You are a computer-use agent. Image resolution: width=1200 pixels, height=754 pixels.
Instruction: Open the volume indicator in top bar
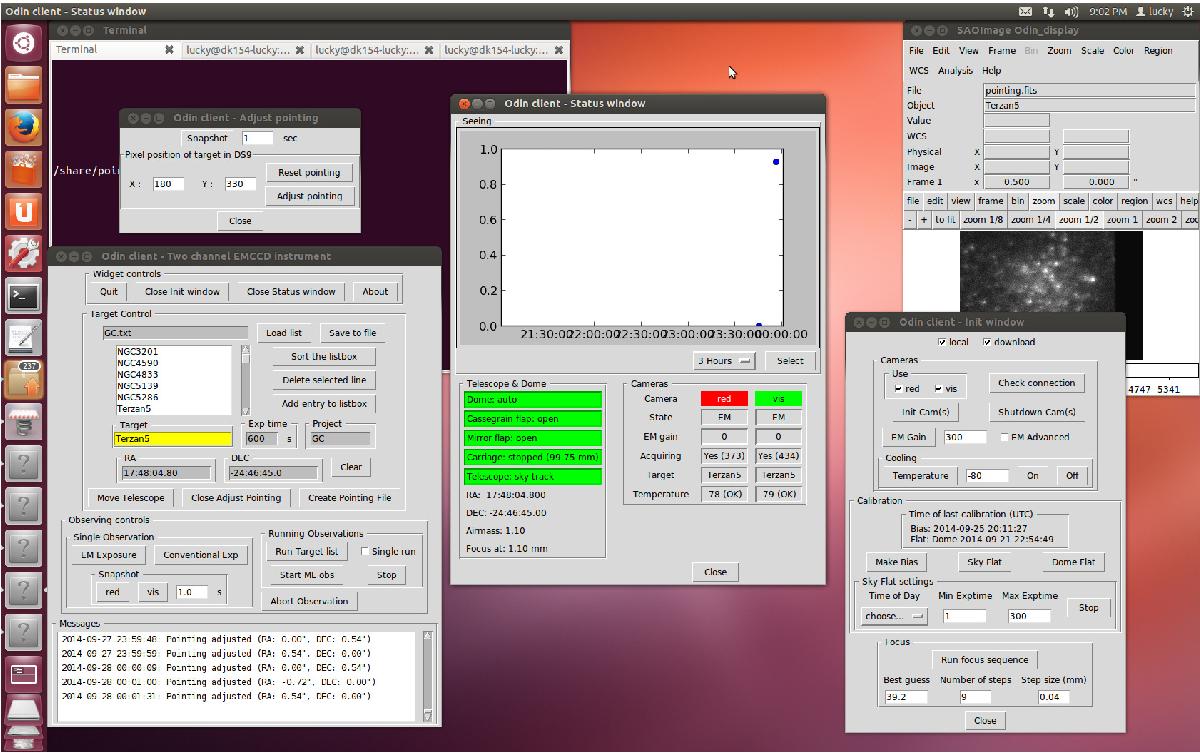(x=1072, y=11)
